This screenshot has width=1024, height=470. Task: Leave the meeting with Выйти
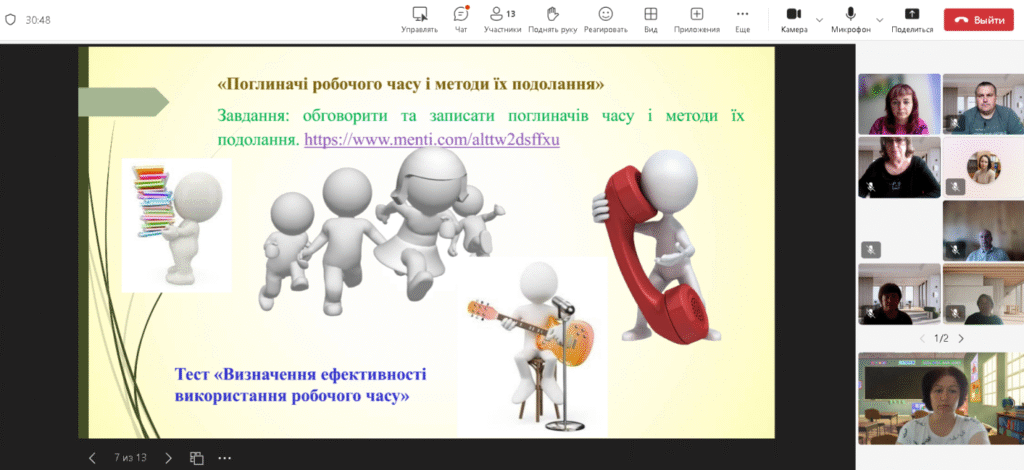pyautogui.click(x=980, y=20)
